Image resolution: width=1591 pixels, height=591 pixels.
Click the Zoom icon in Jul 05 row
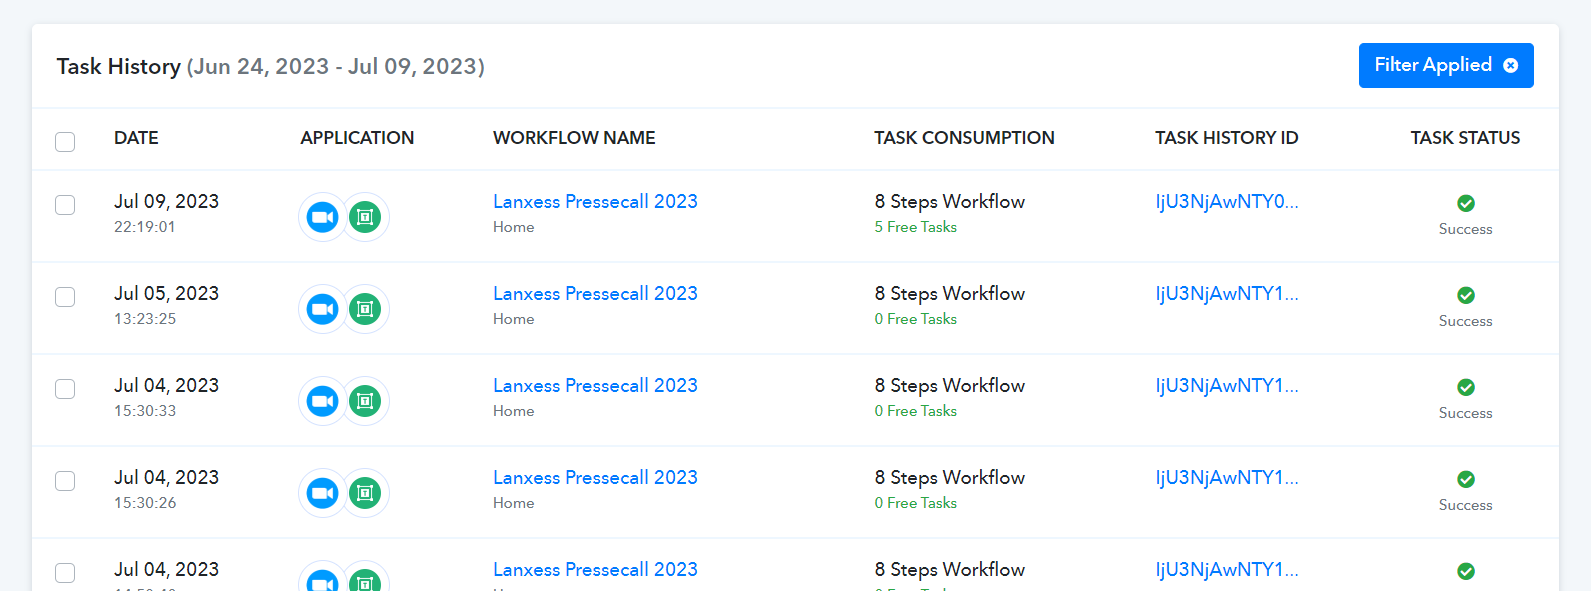point(322,309)
